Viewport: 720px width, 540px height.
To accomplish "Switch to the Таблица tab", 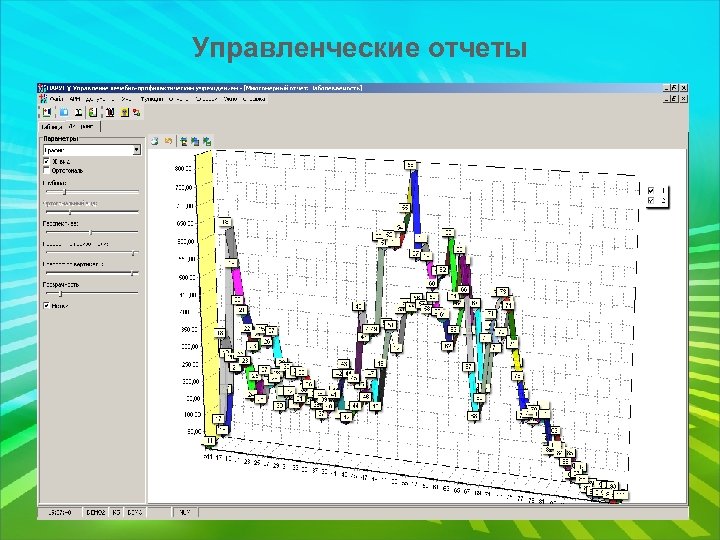I will [x=52, y=127].
